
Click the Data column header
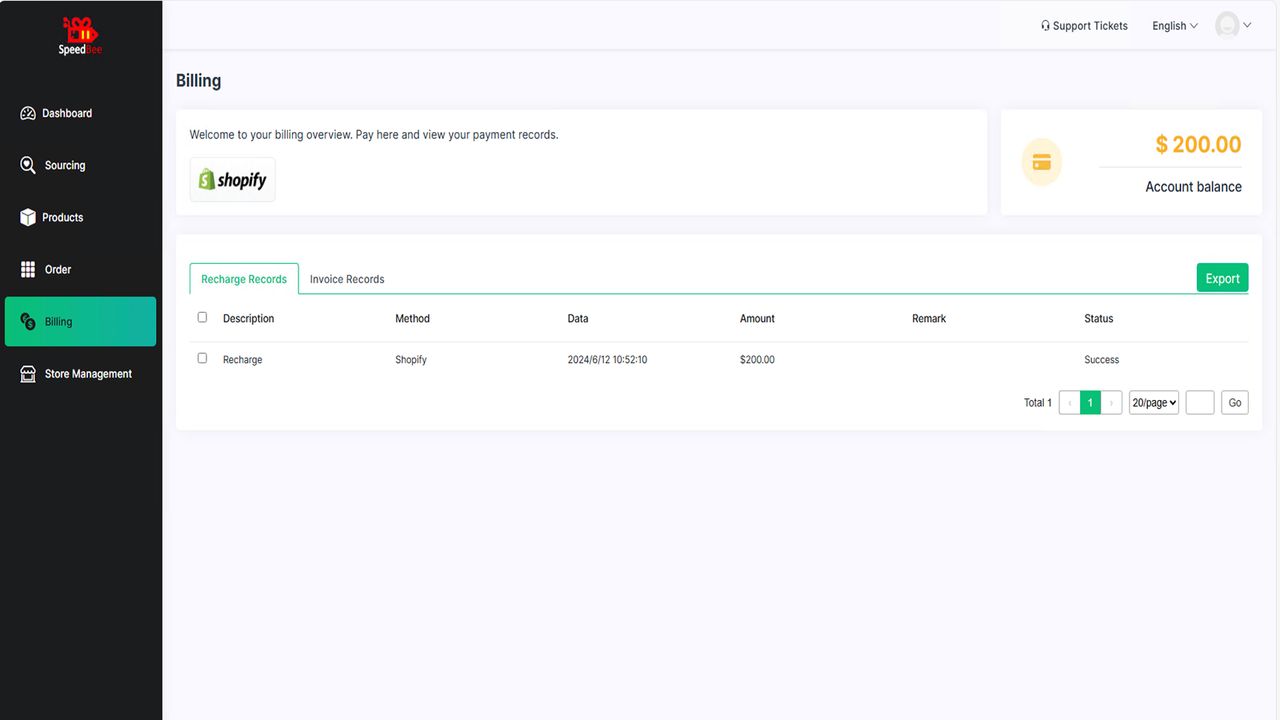coord(578,318)
